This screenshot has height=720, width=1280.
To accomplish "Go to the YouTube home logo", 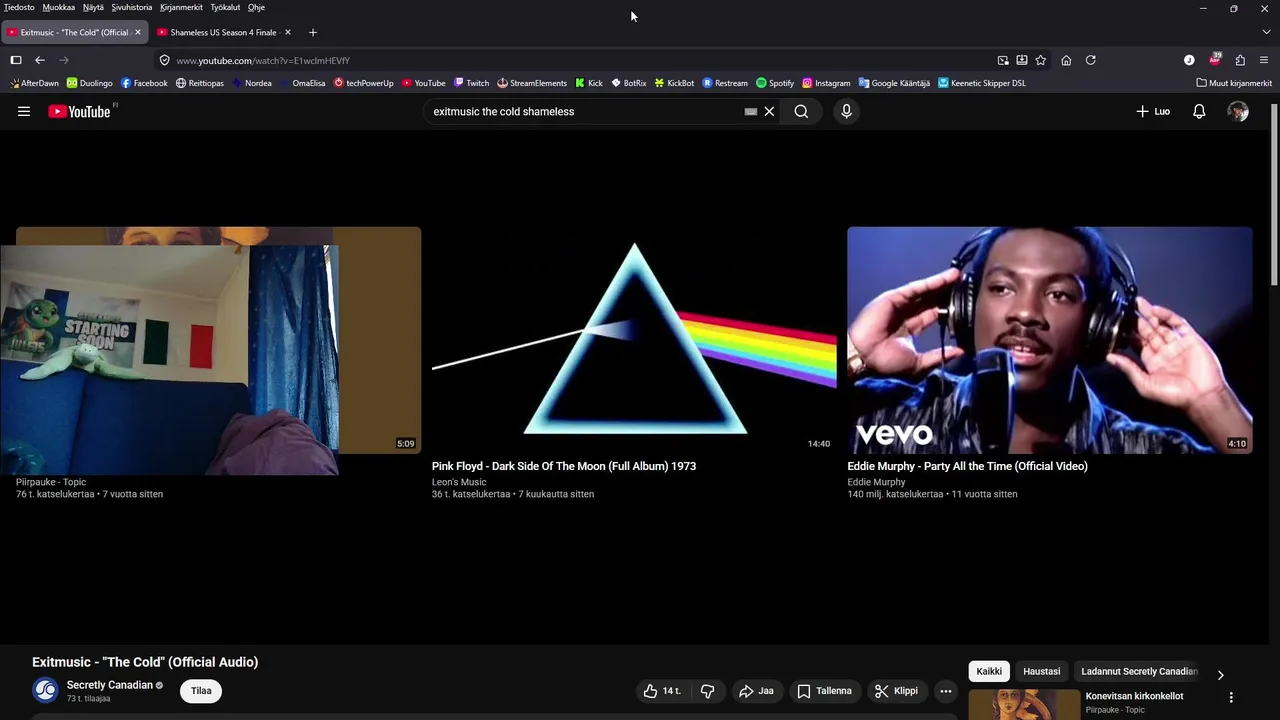I will click(80, 111).
